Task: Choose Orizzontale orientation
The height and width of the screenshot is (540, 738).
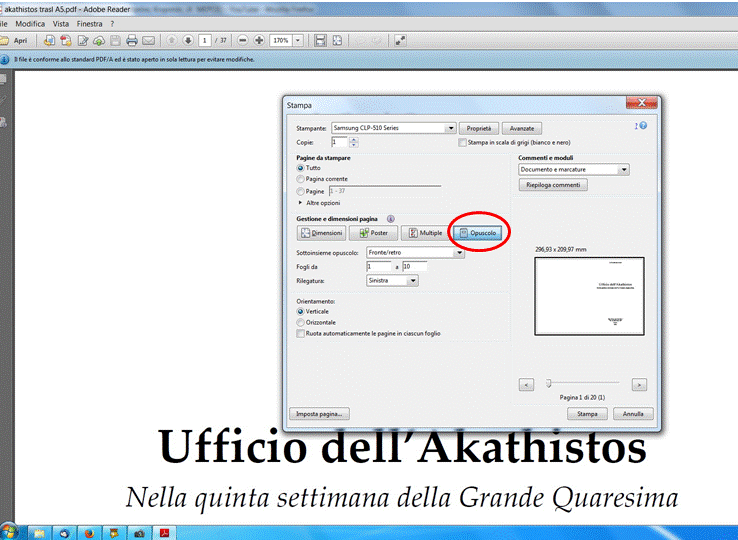Action: (301, 323)
